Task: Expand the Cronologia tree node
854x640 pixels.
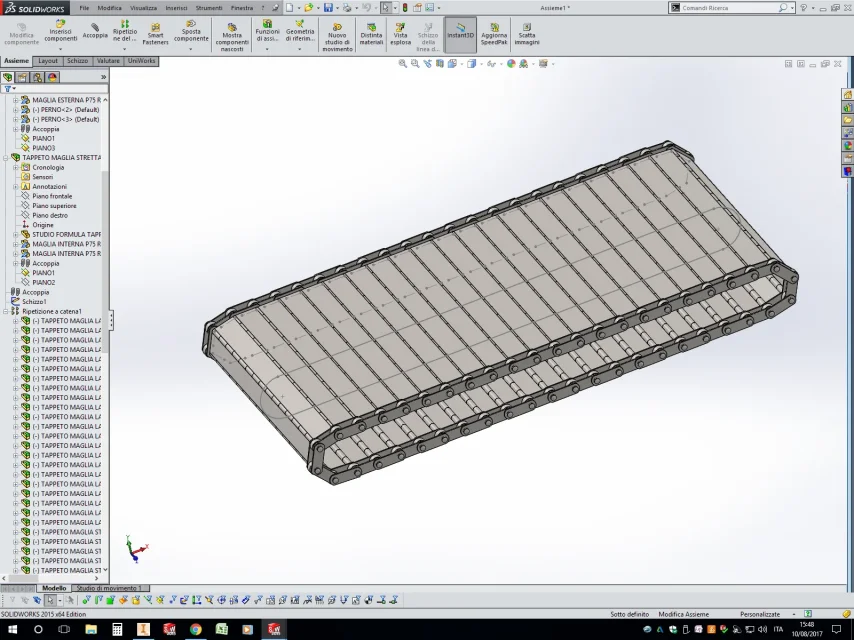Action: [15, 167]
